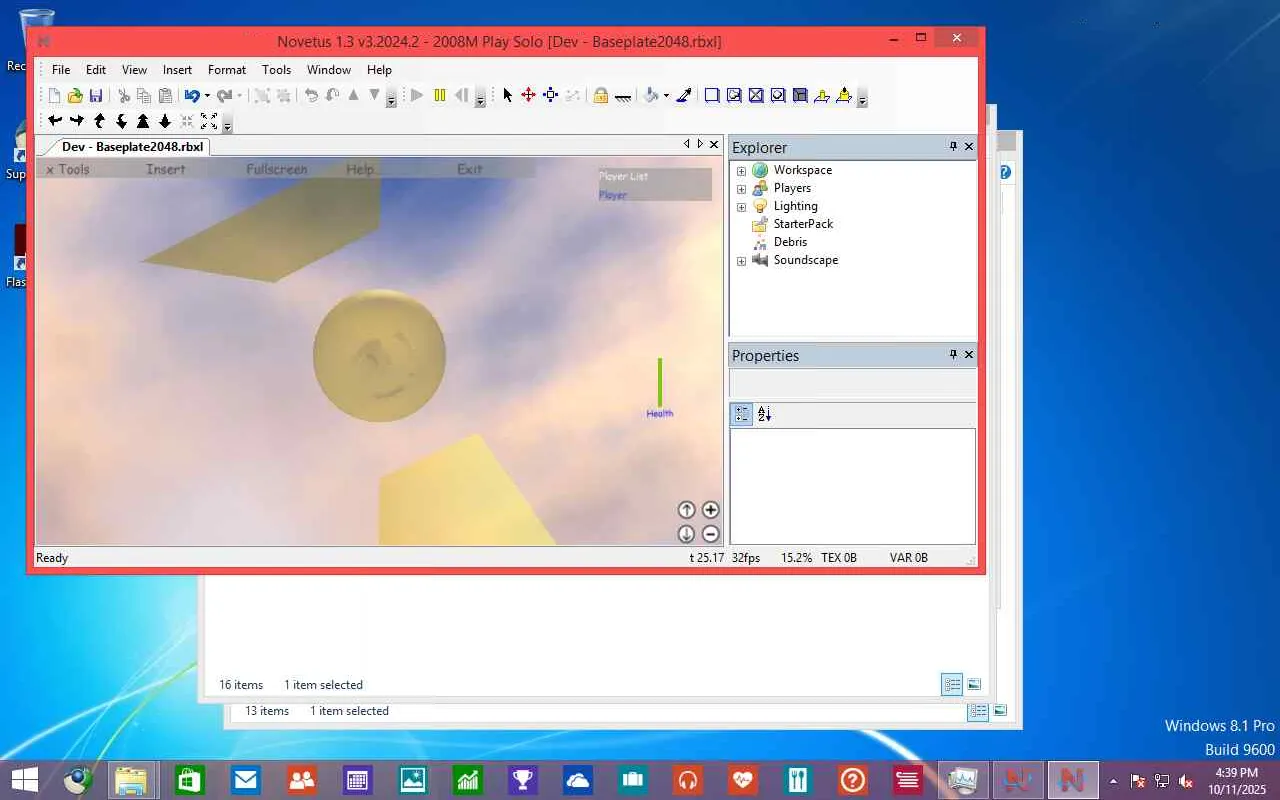Click in-game camera zoom out minus button
The image size is (1280, 800).
pos(710,534)
